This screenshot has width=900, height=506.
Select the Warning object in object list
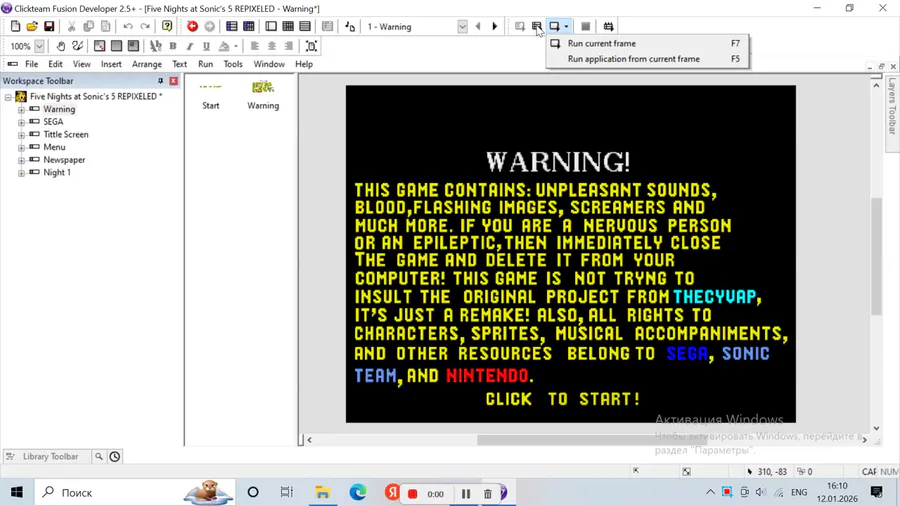(263, 96)
